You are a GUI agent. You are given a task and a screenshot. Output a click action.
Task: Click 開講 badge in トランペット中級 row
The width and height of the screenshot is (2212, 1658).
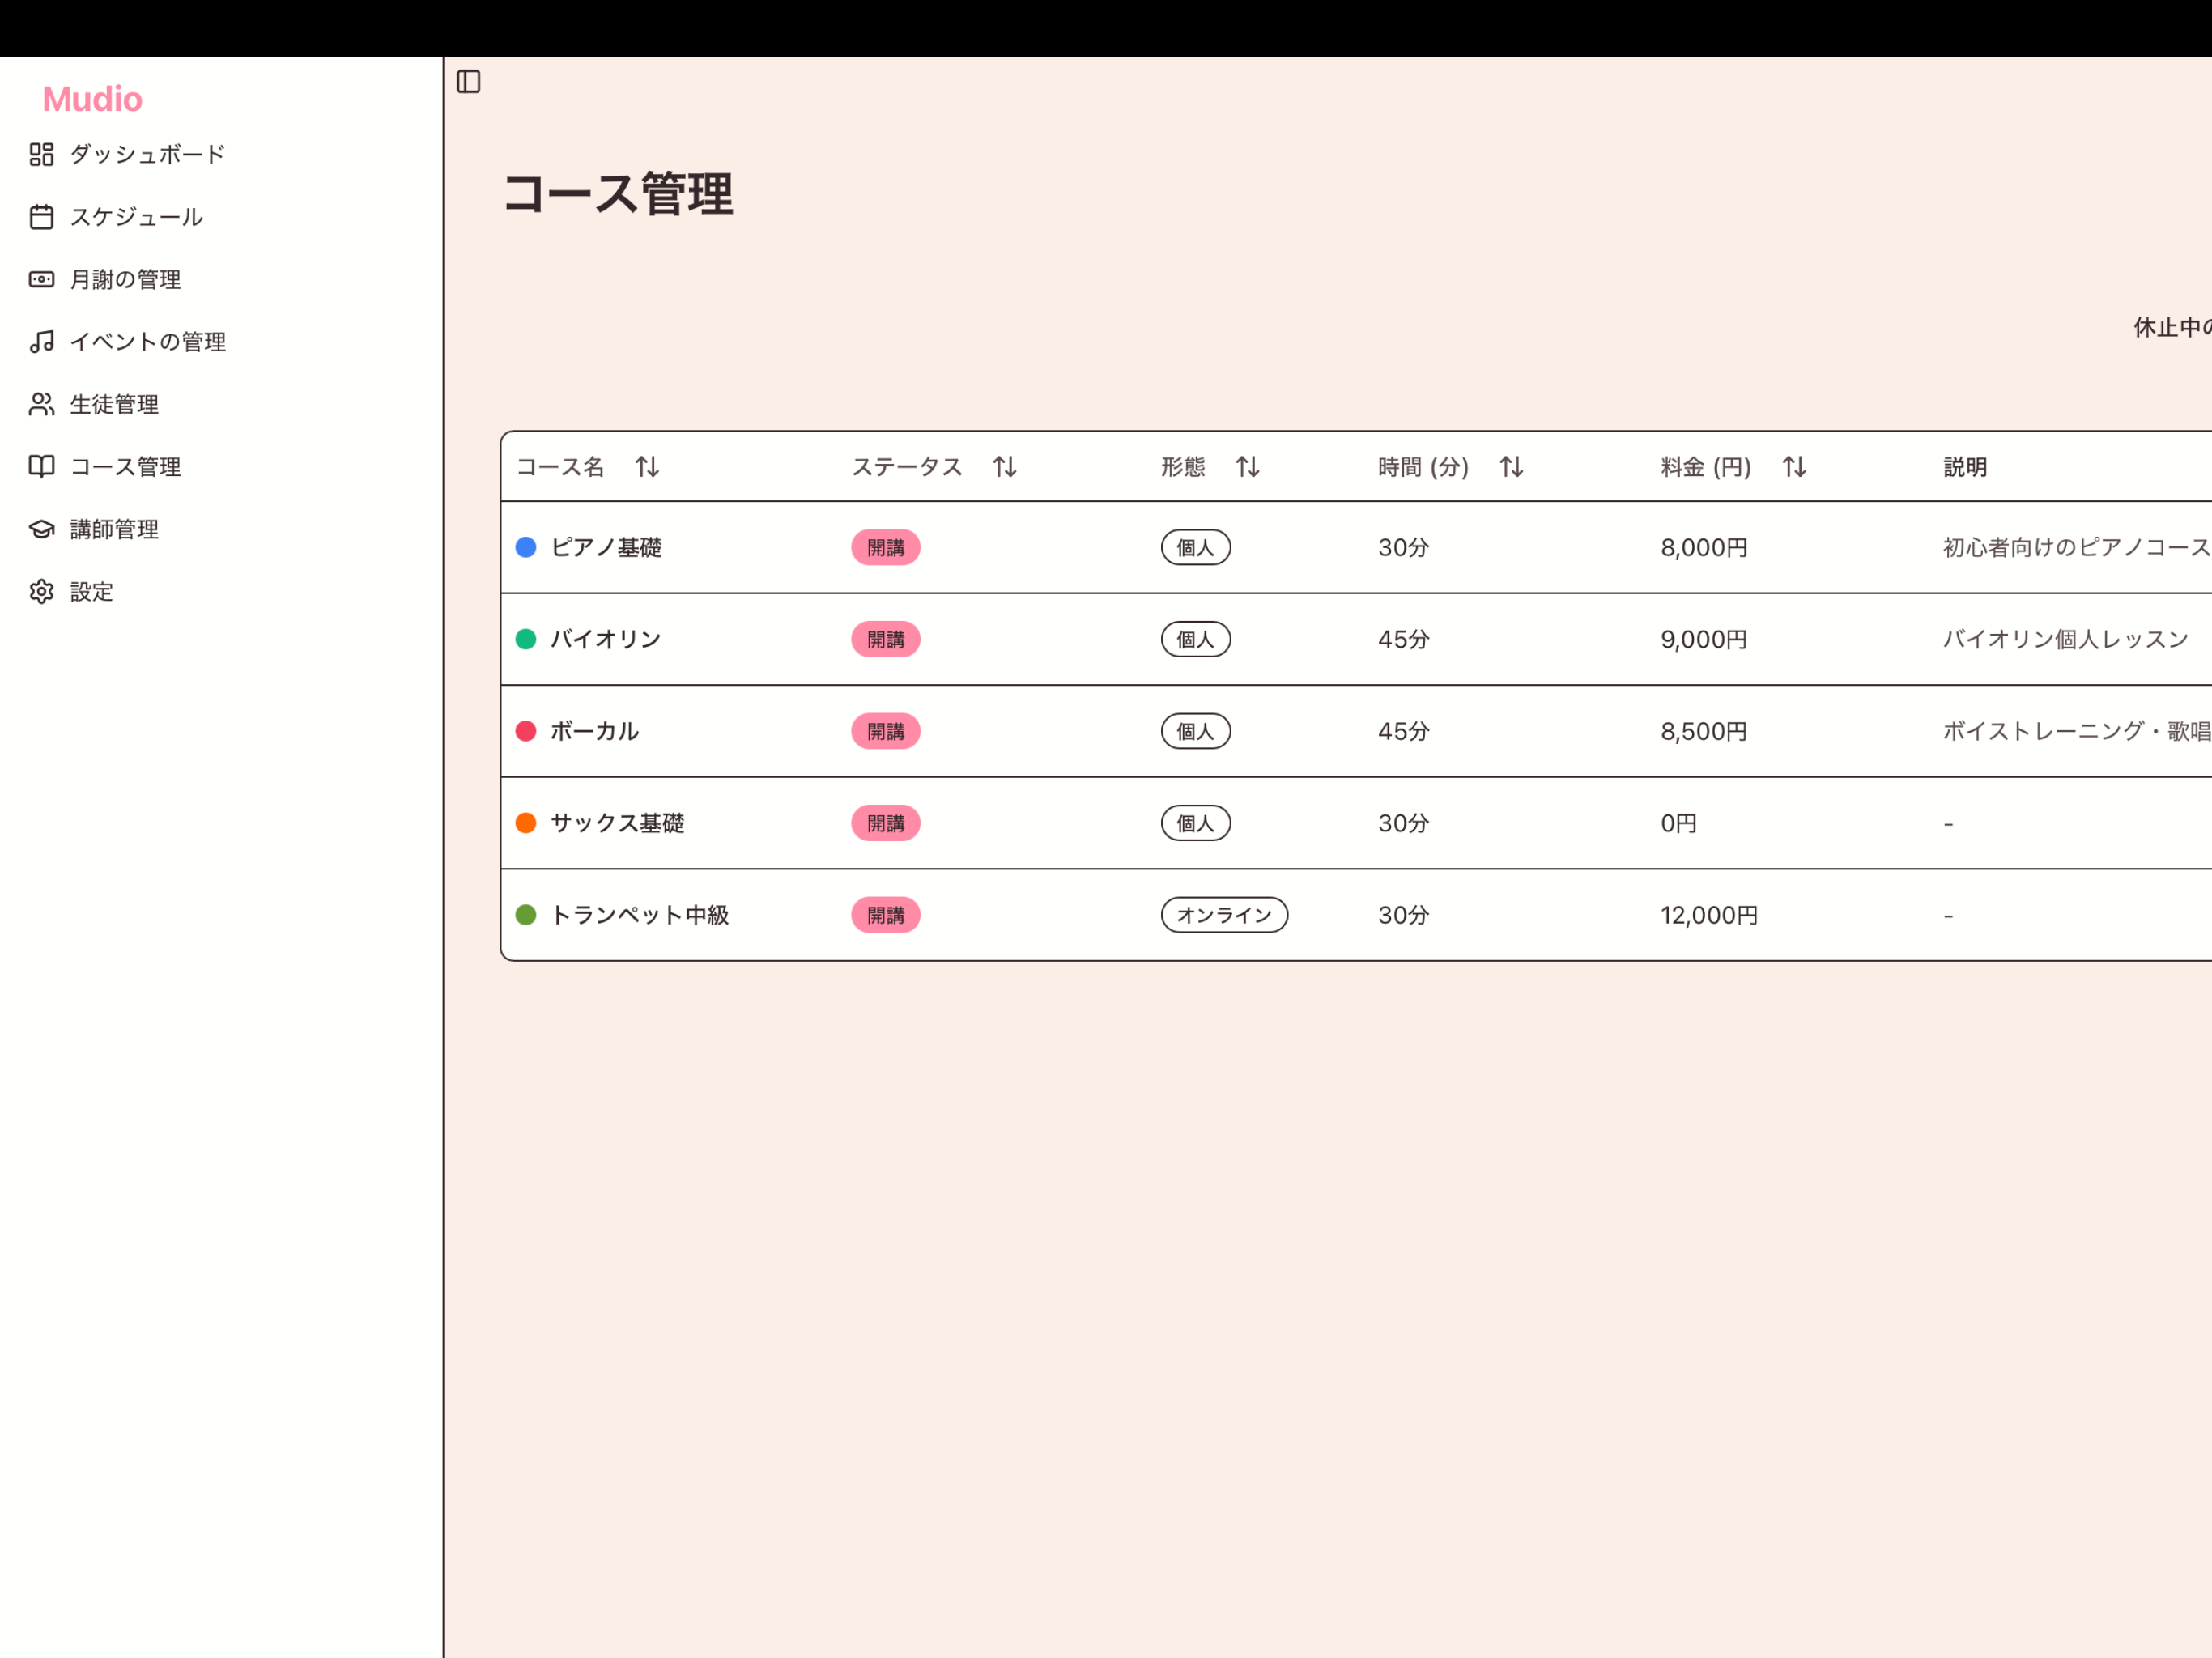tap(886, 915)
